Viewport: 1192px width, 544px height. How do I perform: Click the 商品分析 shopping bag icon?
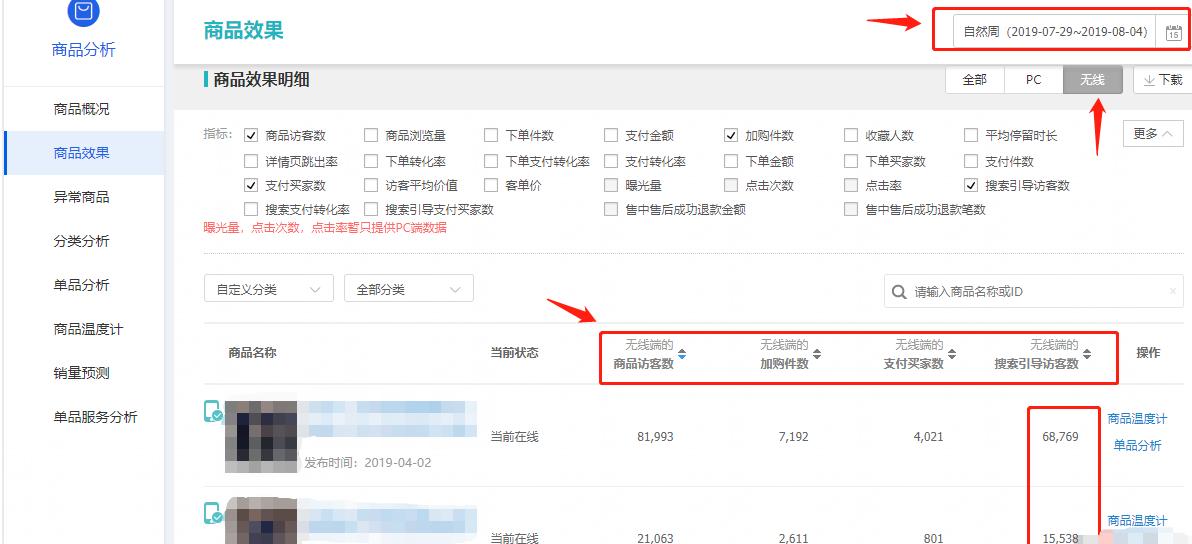coord(84,12)
